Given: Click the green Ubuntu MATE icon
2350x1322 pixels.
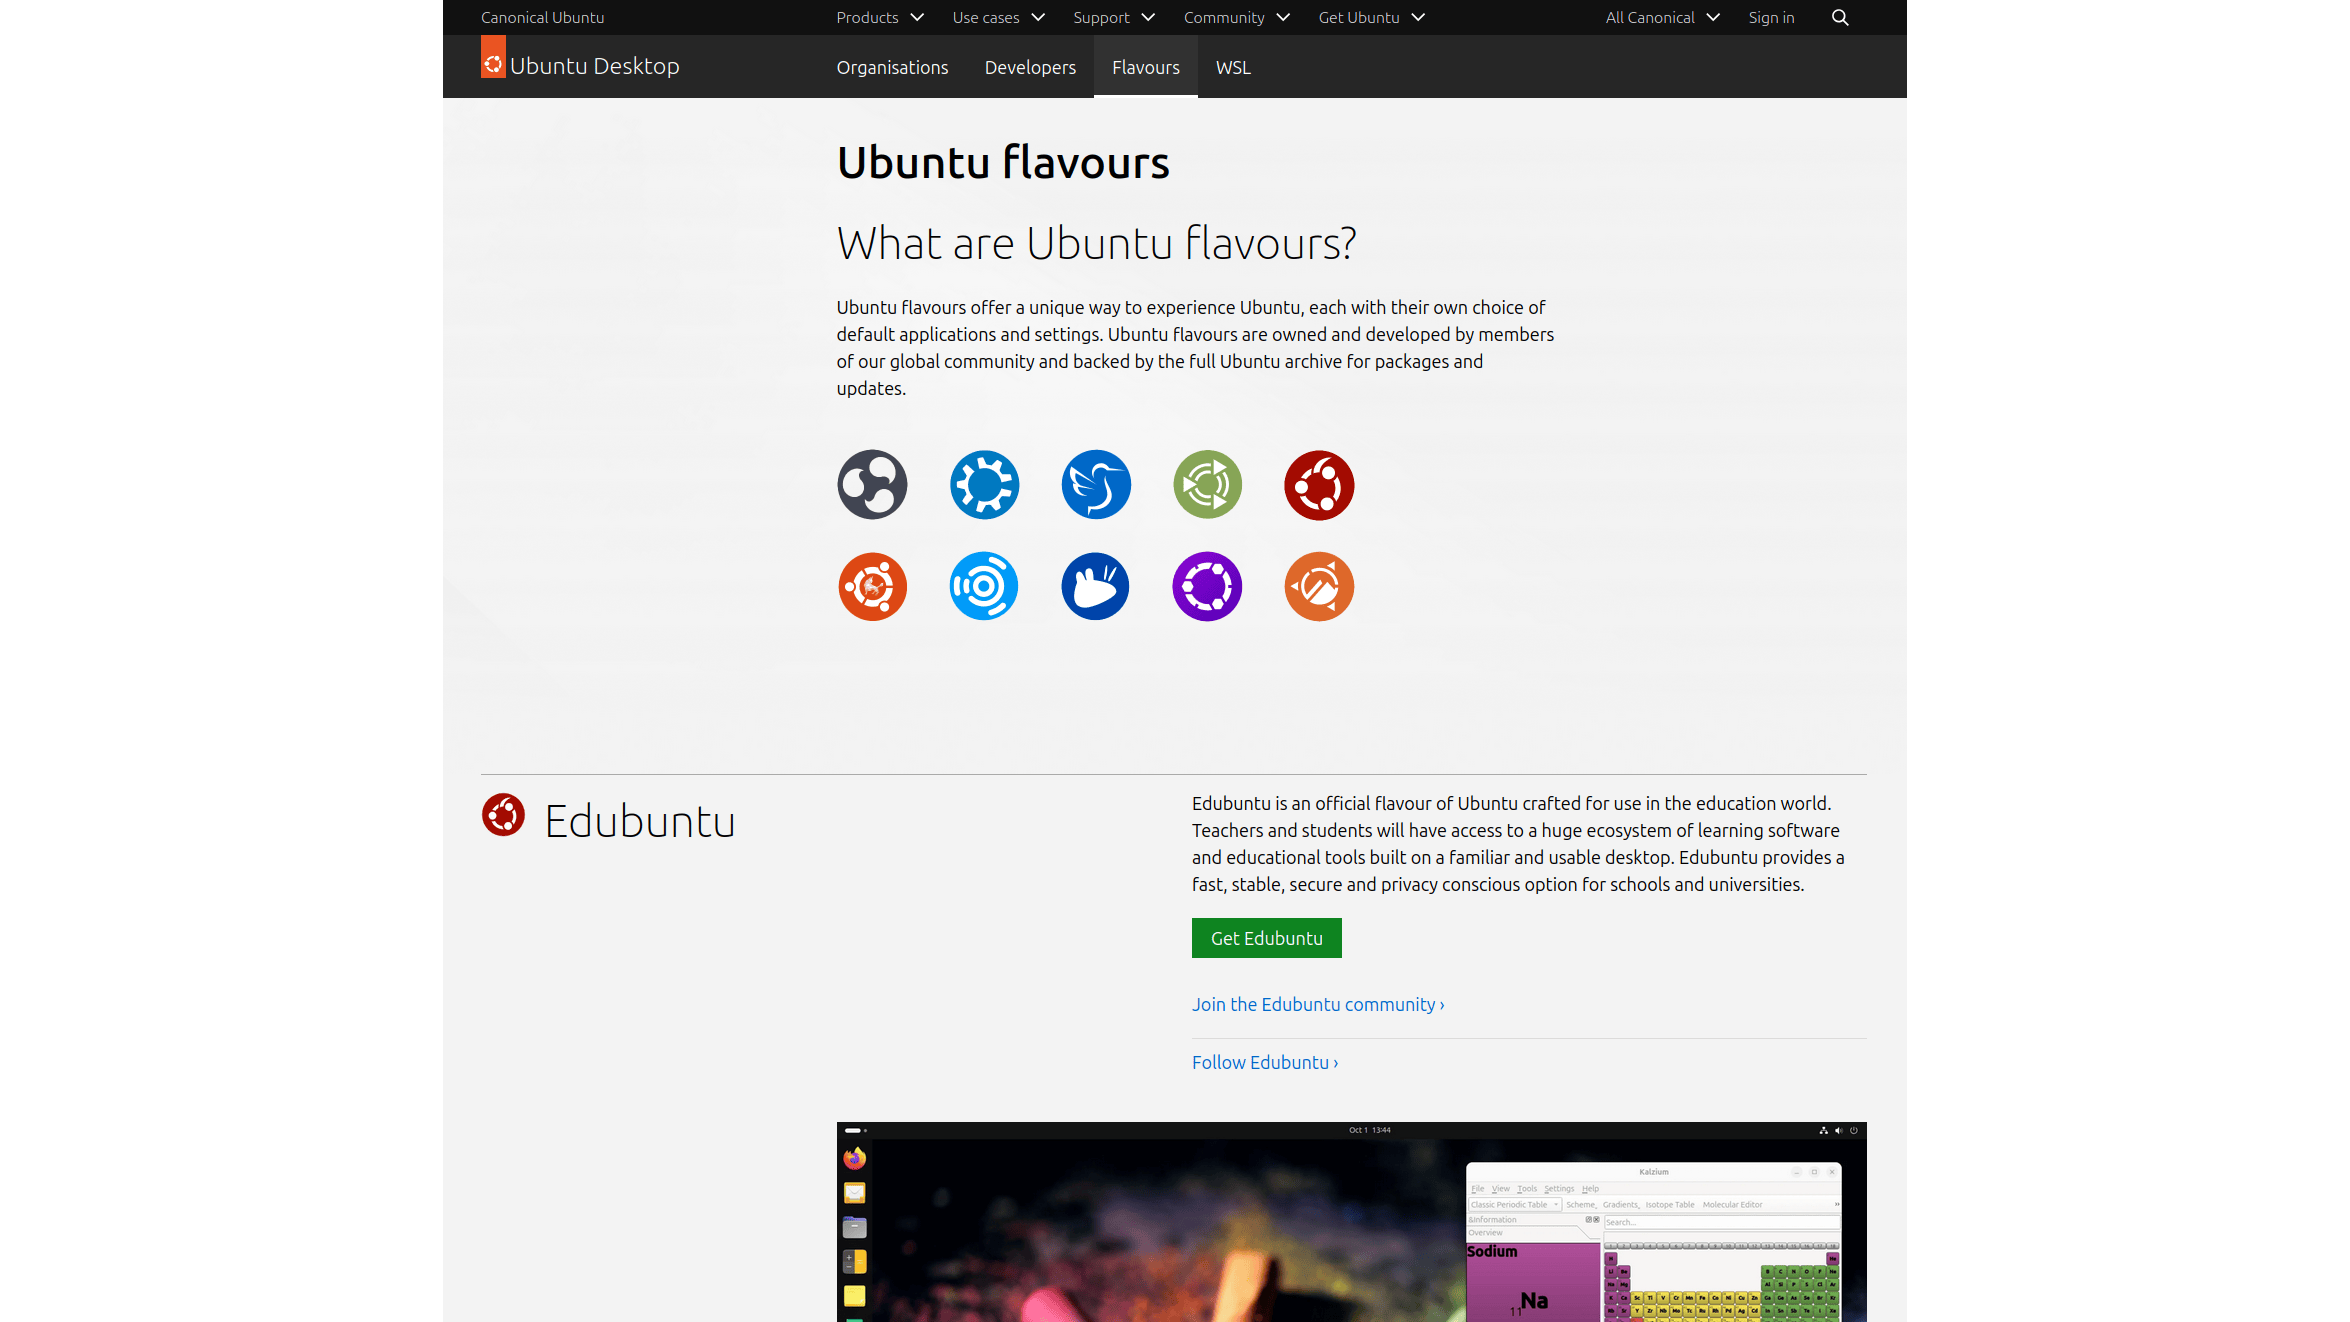Looking at the screenshot, I should [x=1207, y=485].
